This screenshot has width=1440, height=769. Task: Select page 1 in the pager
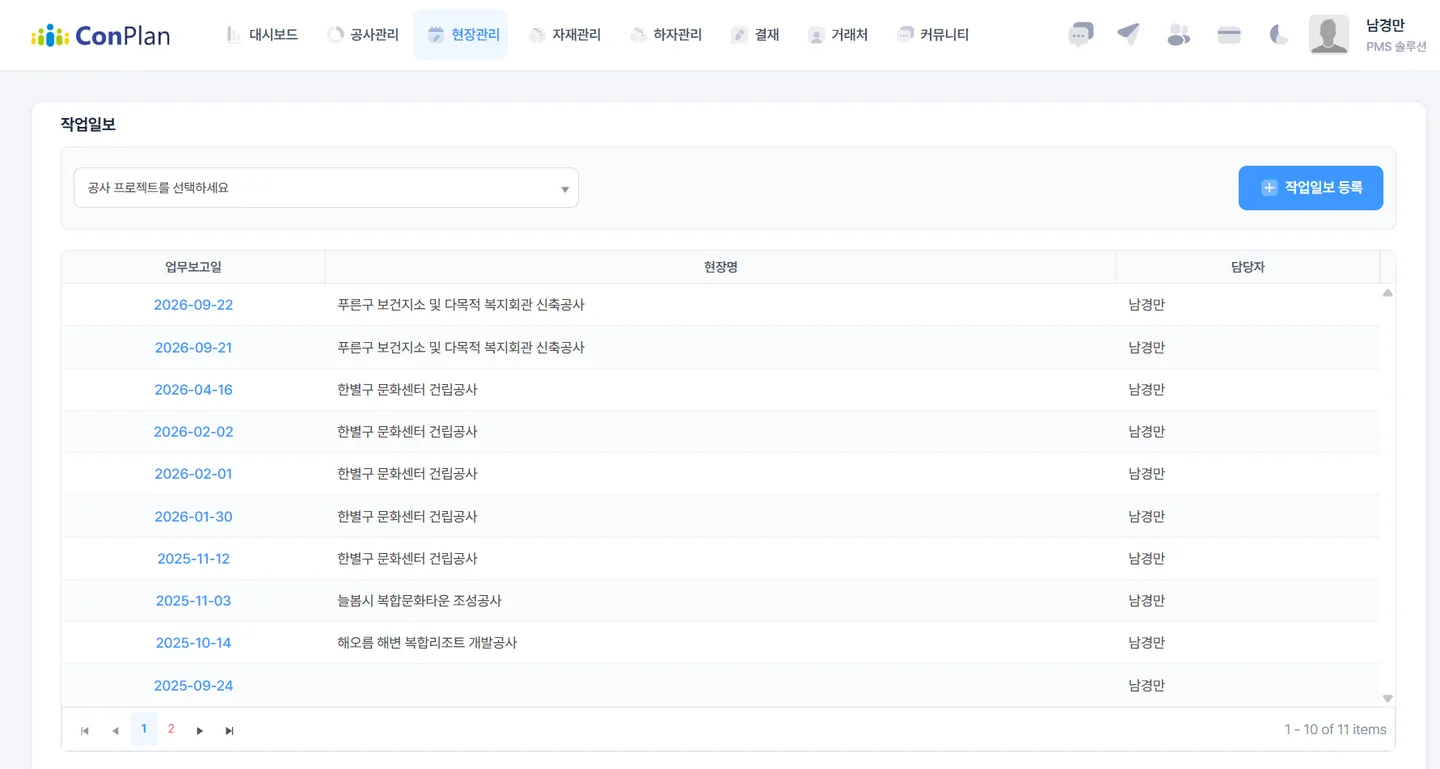144,729
